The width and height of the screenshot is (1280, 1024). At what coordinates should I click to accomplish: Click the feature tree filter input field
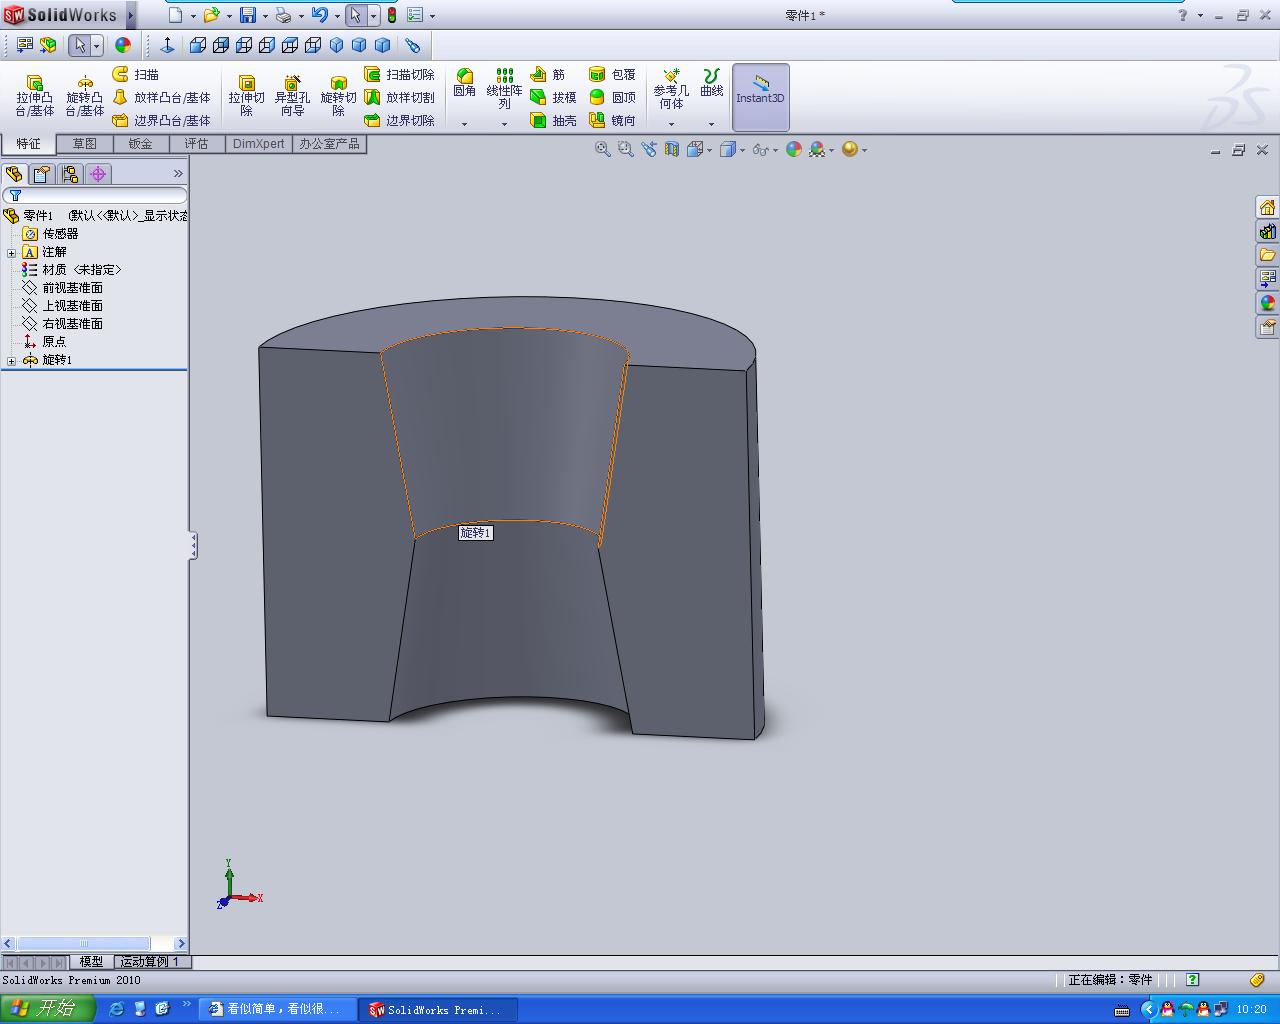click(100, 195)
